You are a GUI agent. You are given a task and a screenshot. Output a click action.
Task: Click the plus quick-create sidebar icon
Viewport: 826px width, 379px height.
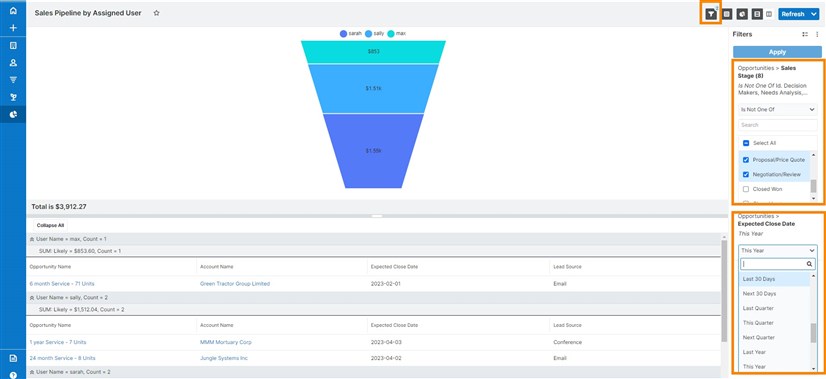[13, 28]
